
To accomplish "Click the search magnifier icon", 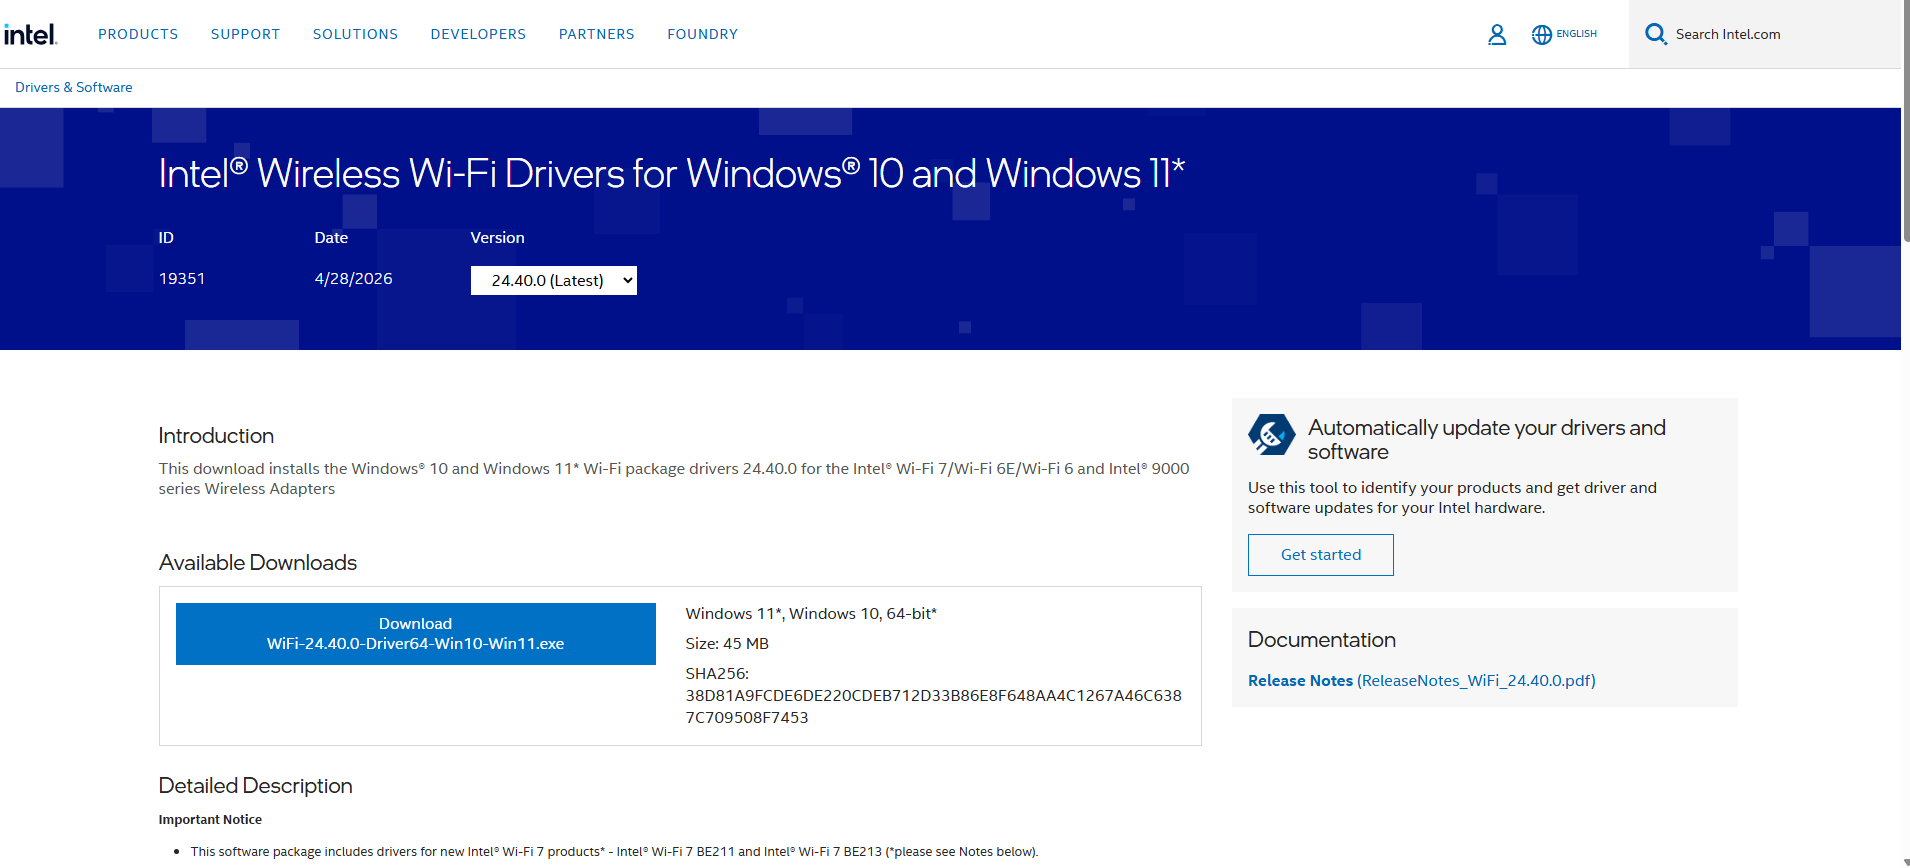I will [x=1656, y=34].
